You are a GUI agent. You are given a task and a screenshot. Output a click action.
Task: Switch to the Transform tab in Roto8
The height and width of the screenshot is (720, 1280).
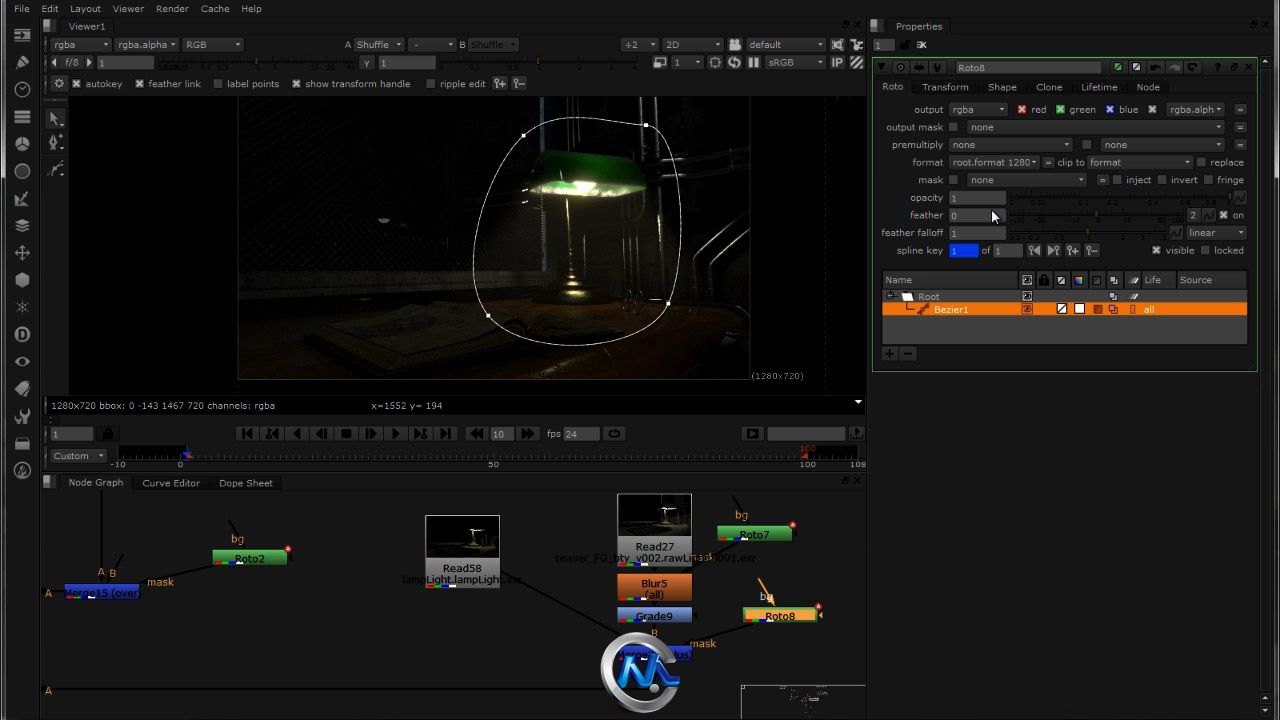click(945, 87)
